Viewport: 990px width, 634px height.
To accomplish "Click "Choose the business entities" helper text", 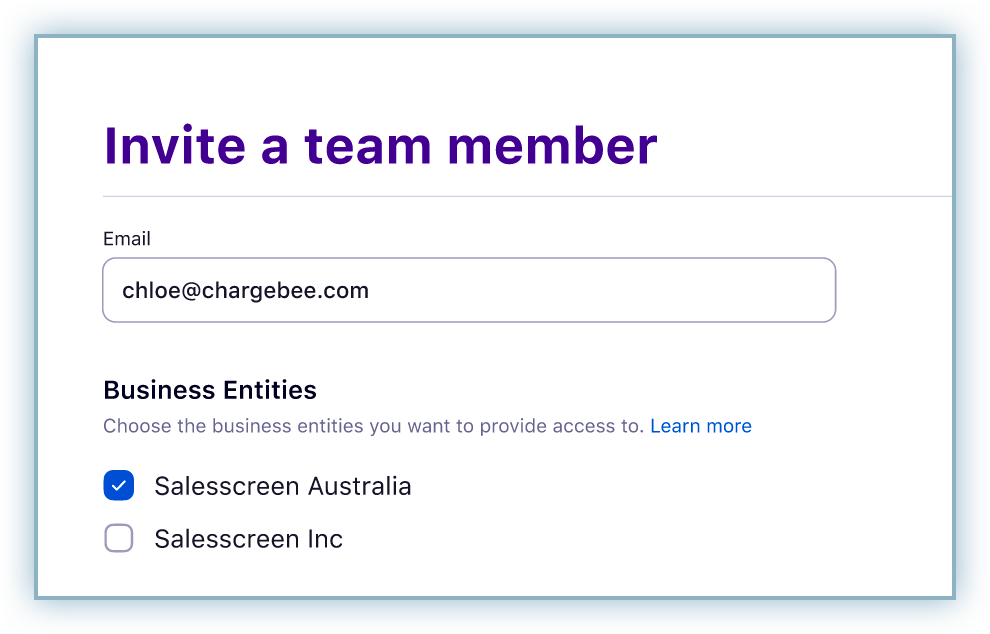I will [x=233, y=426].
